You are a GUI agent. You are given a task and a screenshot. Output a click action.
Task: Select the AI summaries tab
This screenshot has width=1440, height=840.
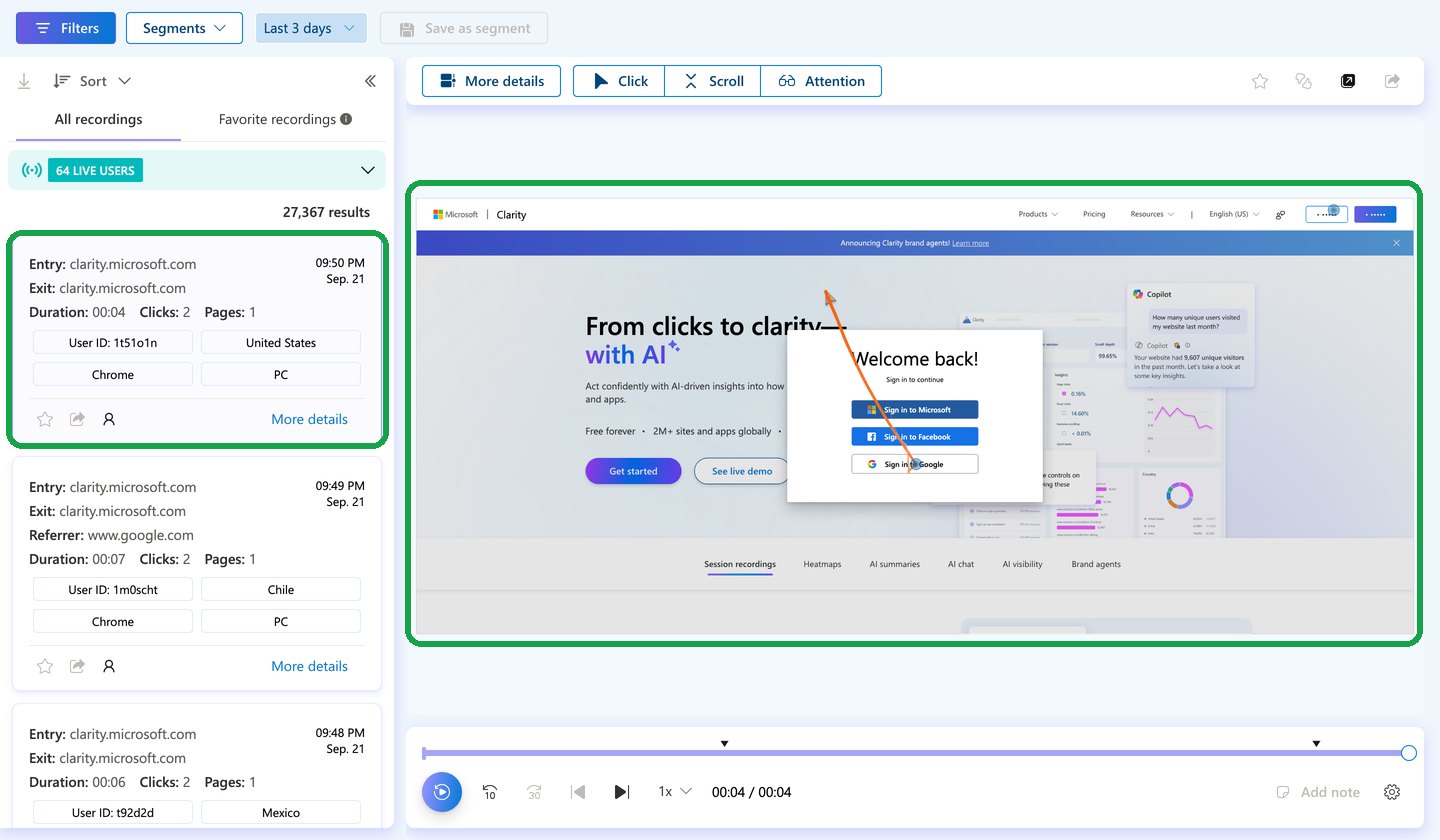click(894, 564)
